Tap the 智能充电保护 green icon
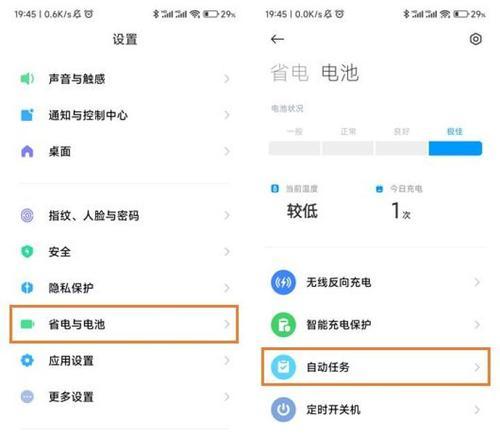500x442 pixels. (x=283, y=325)
